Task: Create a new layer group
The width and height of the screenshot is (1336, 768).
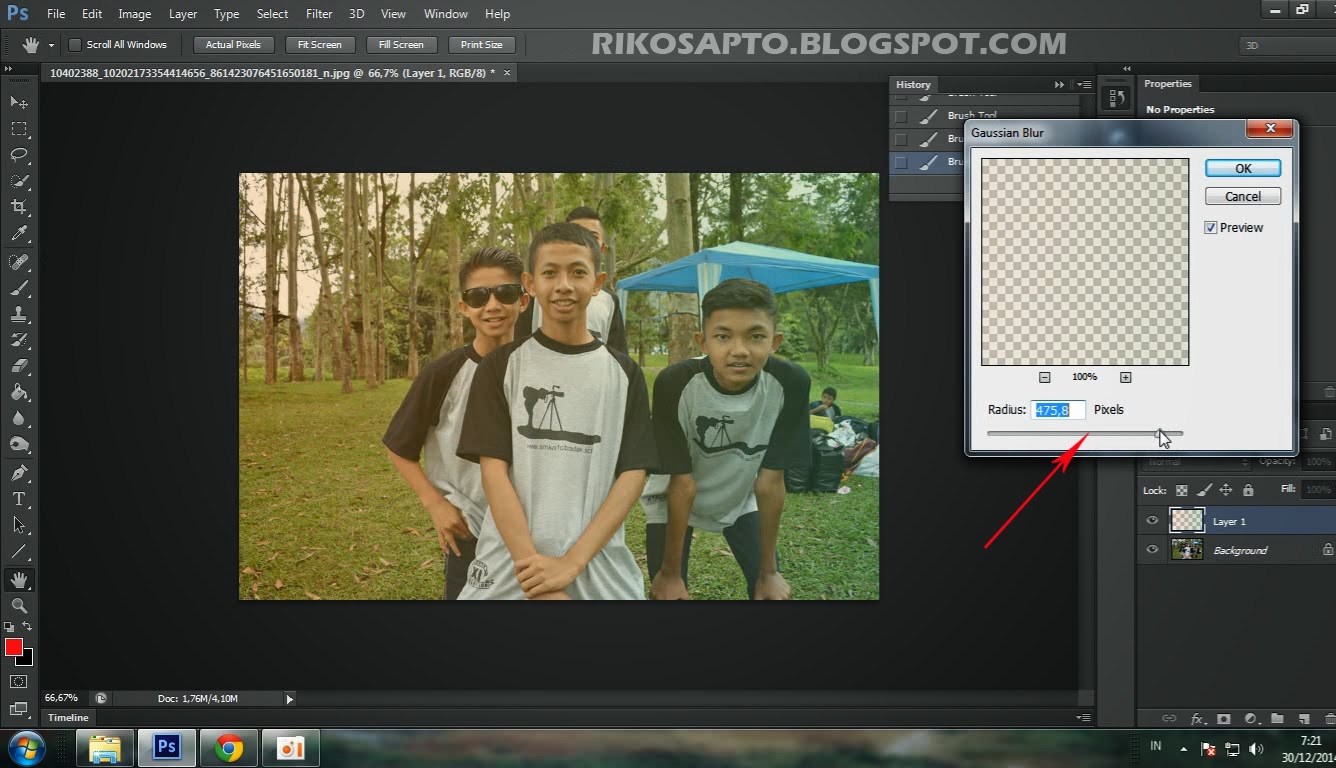Action: 1277,718
